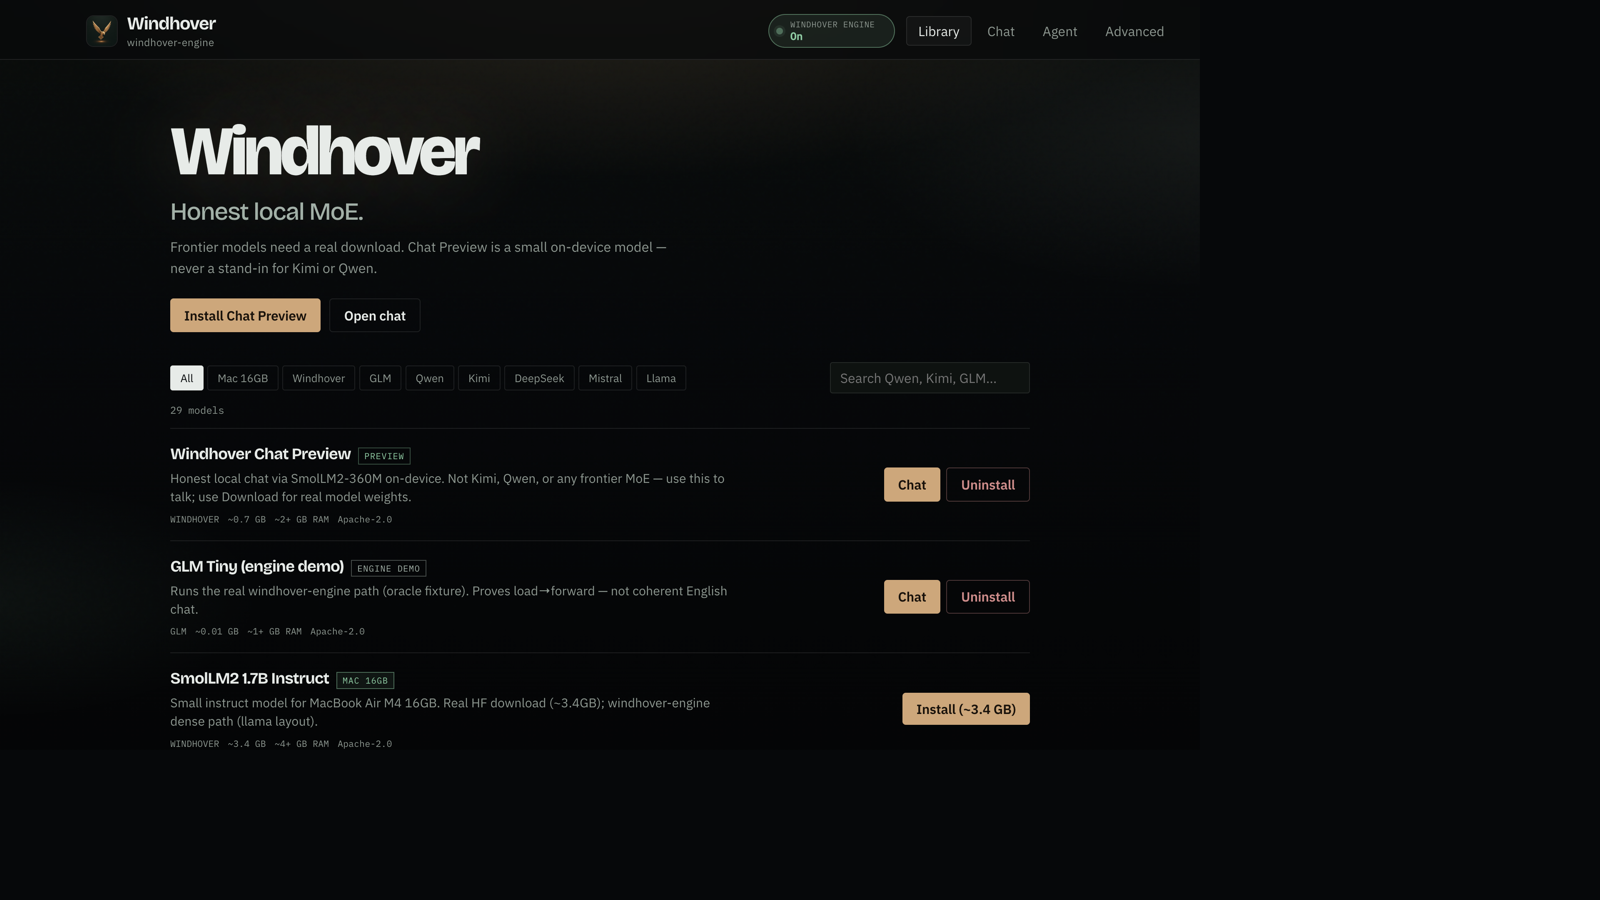The height and width of the screenshot is (900, 1600).
Task: Click the SmolLM2 1.7B Instruct title
Action: click(x=249, y=678)
